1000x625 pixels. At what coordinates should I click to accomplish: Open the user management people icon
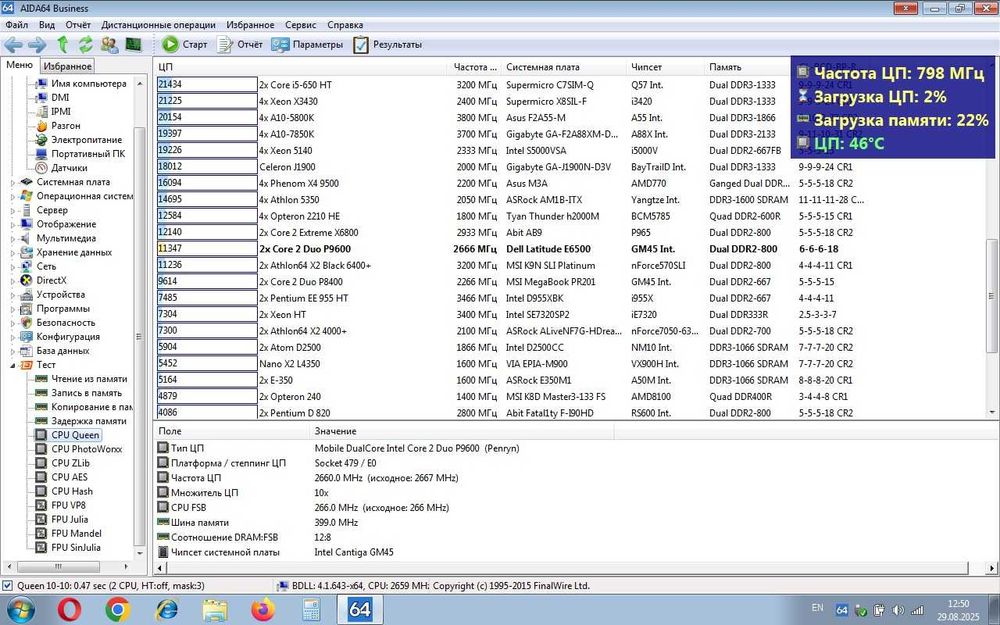tap(109, 45)
